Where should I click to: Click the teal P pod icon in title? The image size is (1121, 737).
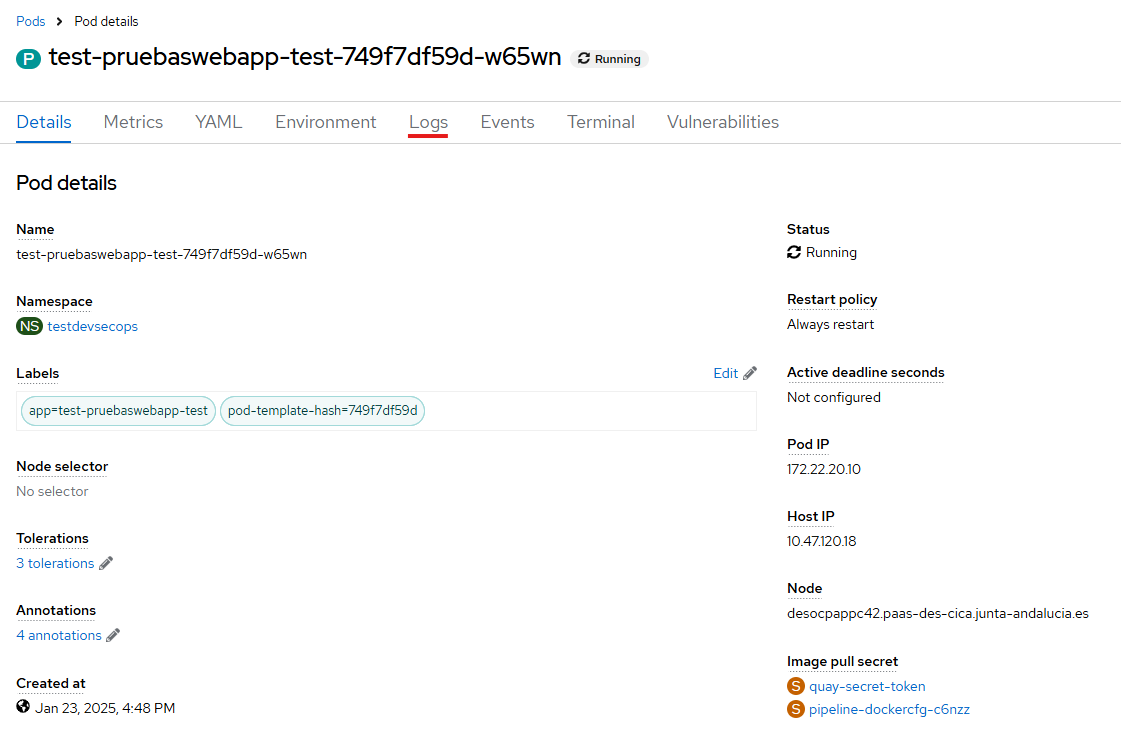click(x=27, y=59)
